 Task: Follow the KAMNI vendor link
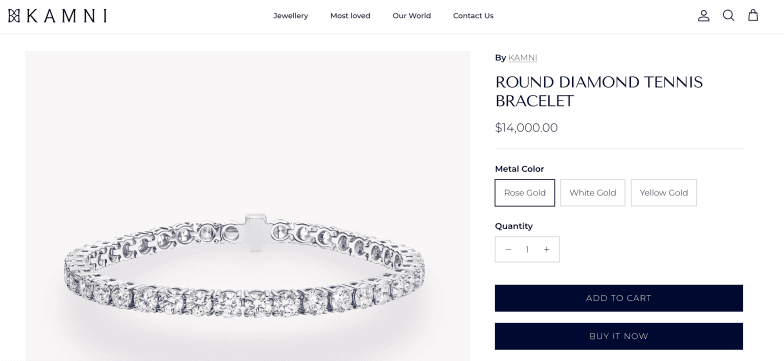522,58
